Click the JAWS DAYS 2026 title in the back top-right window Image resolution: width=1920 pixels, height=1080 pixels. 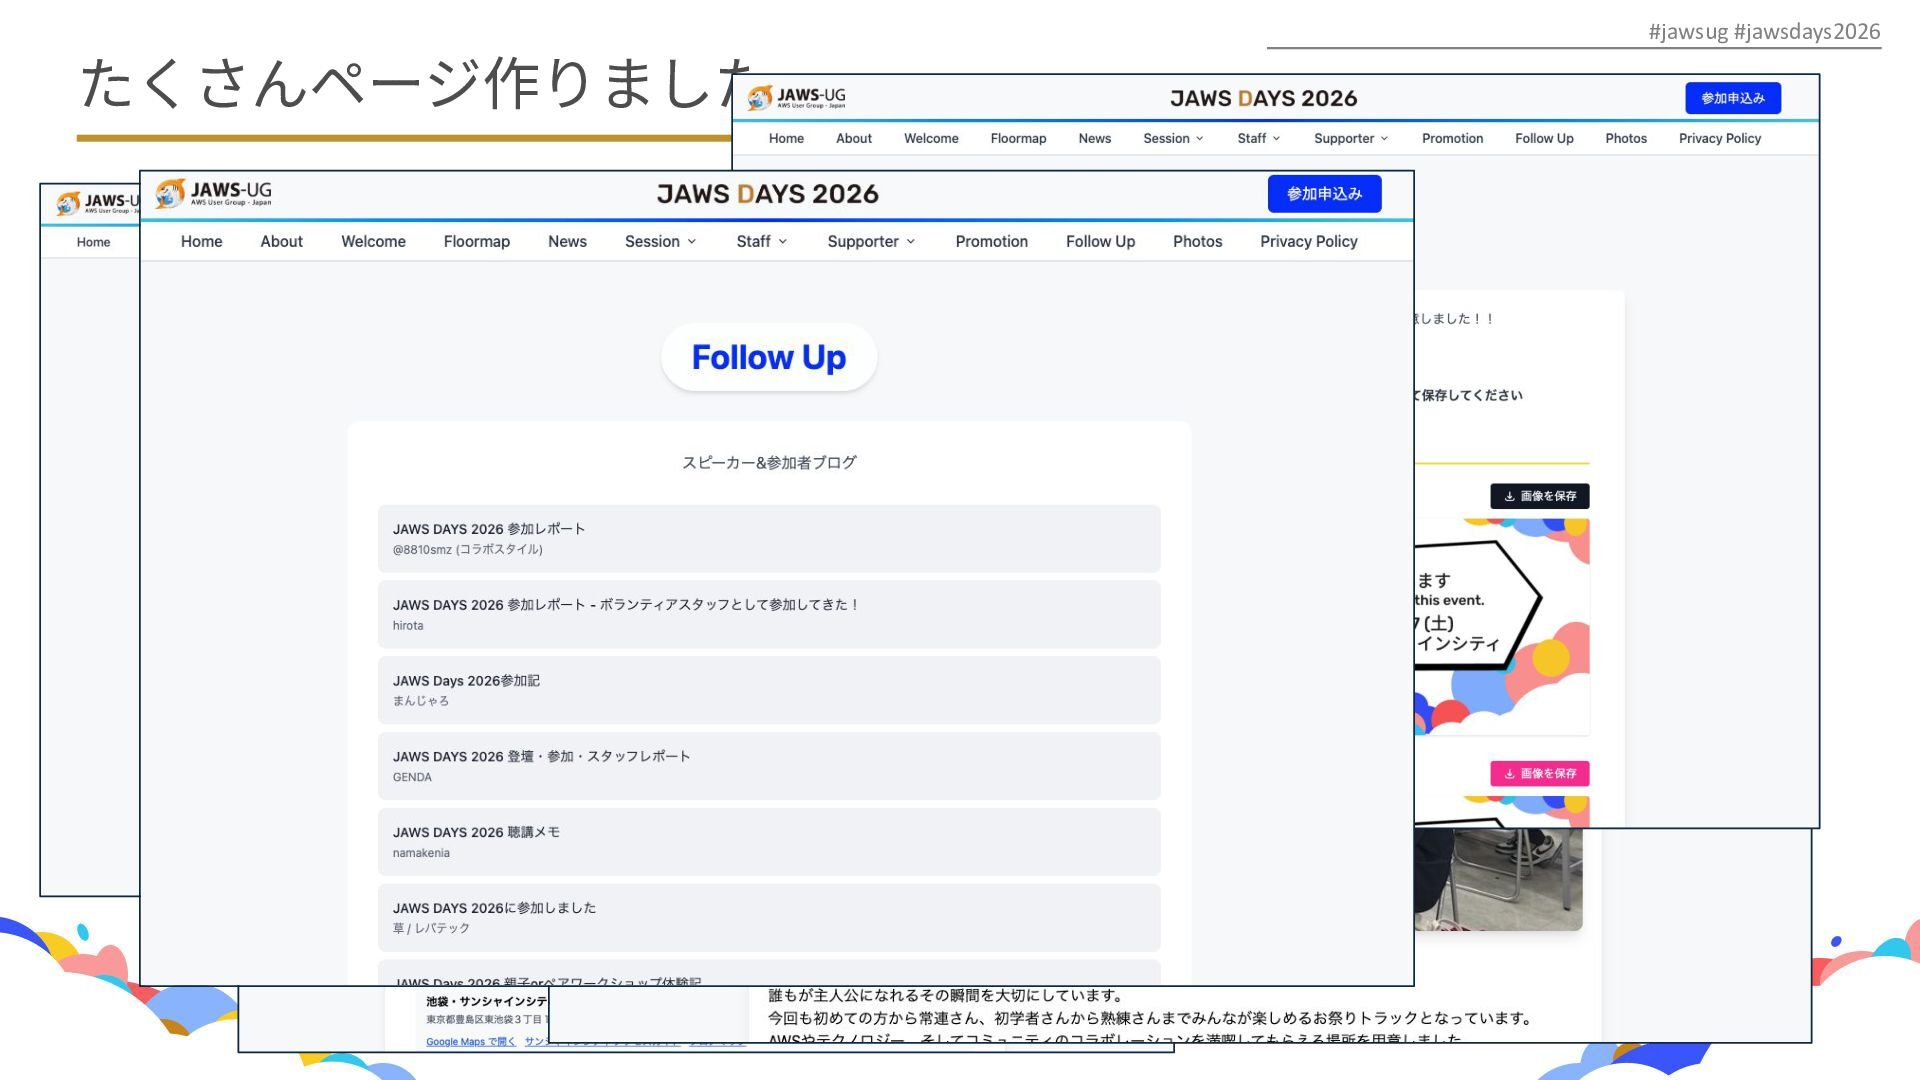[x=1264, y=98]
